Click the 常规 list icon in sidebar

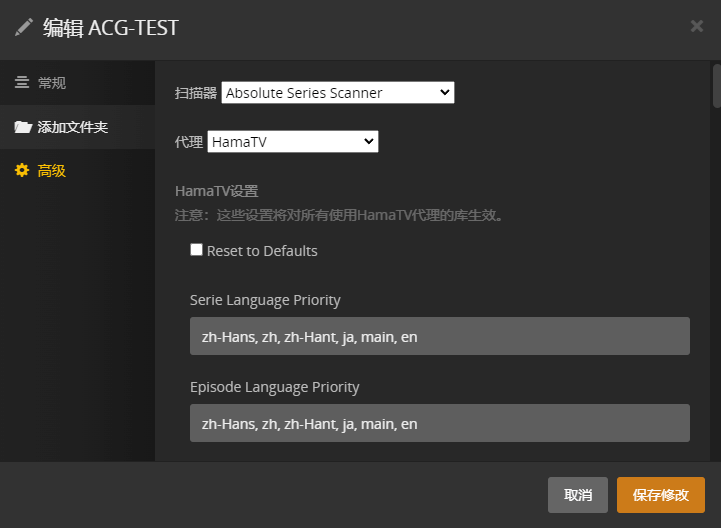[22, 83]
